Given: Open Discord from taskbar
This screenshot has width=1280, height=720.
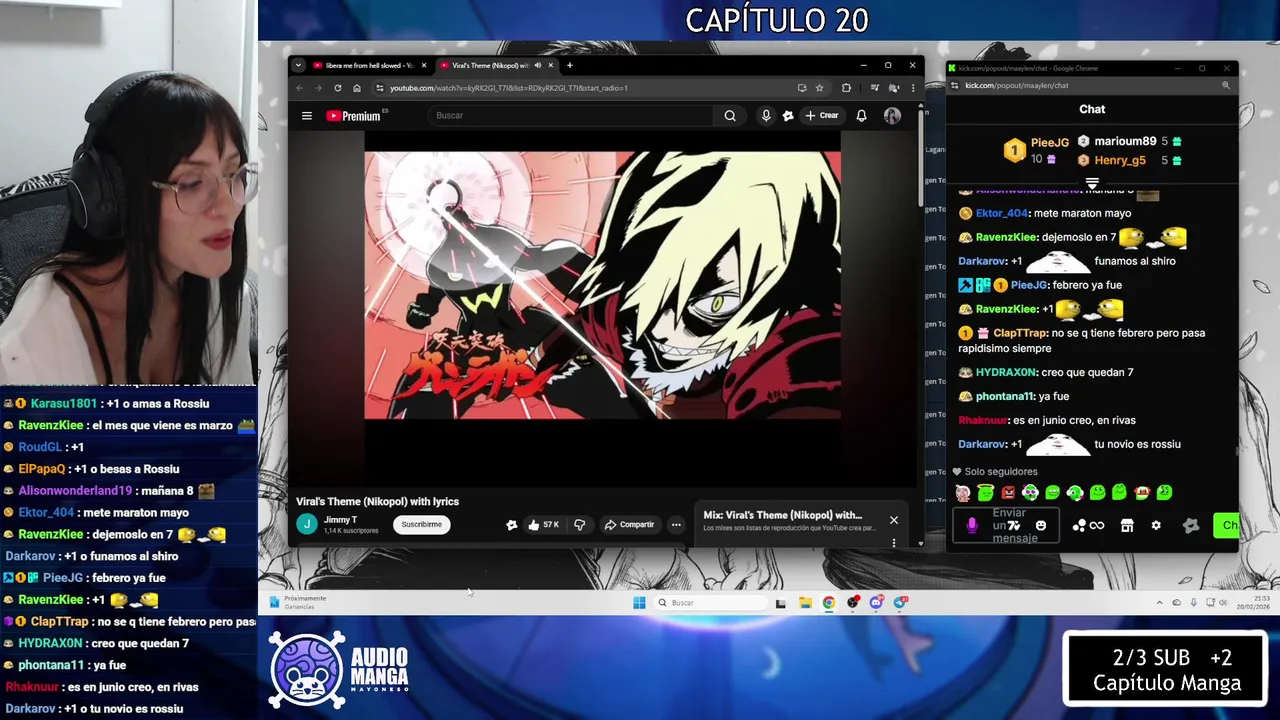Looking at the screenshot, I should (877, 603).
